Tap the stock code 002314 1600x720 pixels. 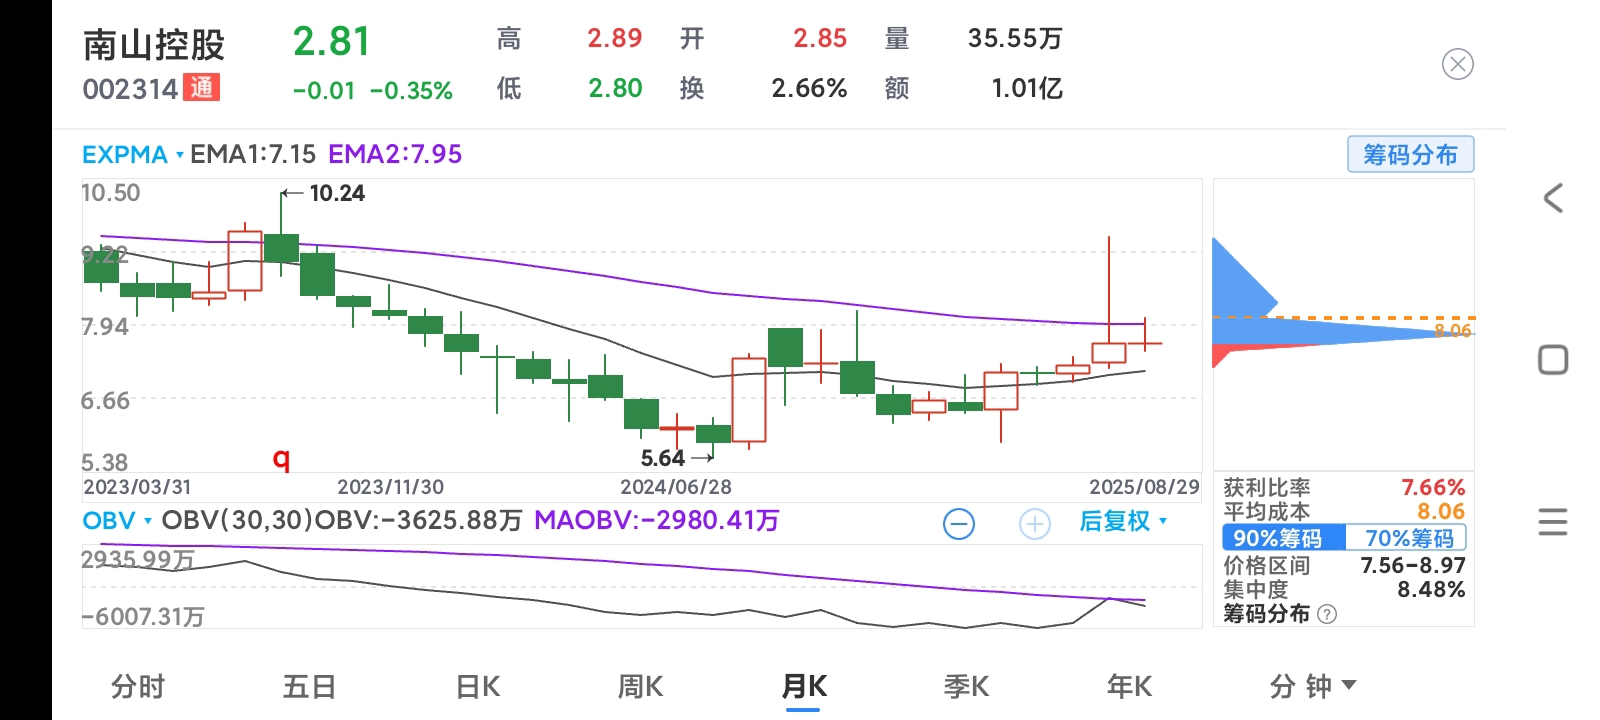point(130,89)
